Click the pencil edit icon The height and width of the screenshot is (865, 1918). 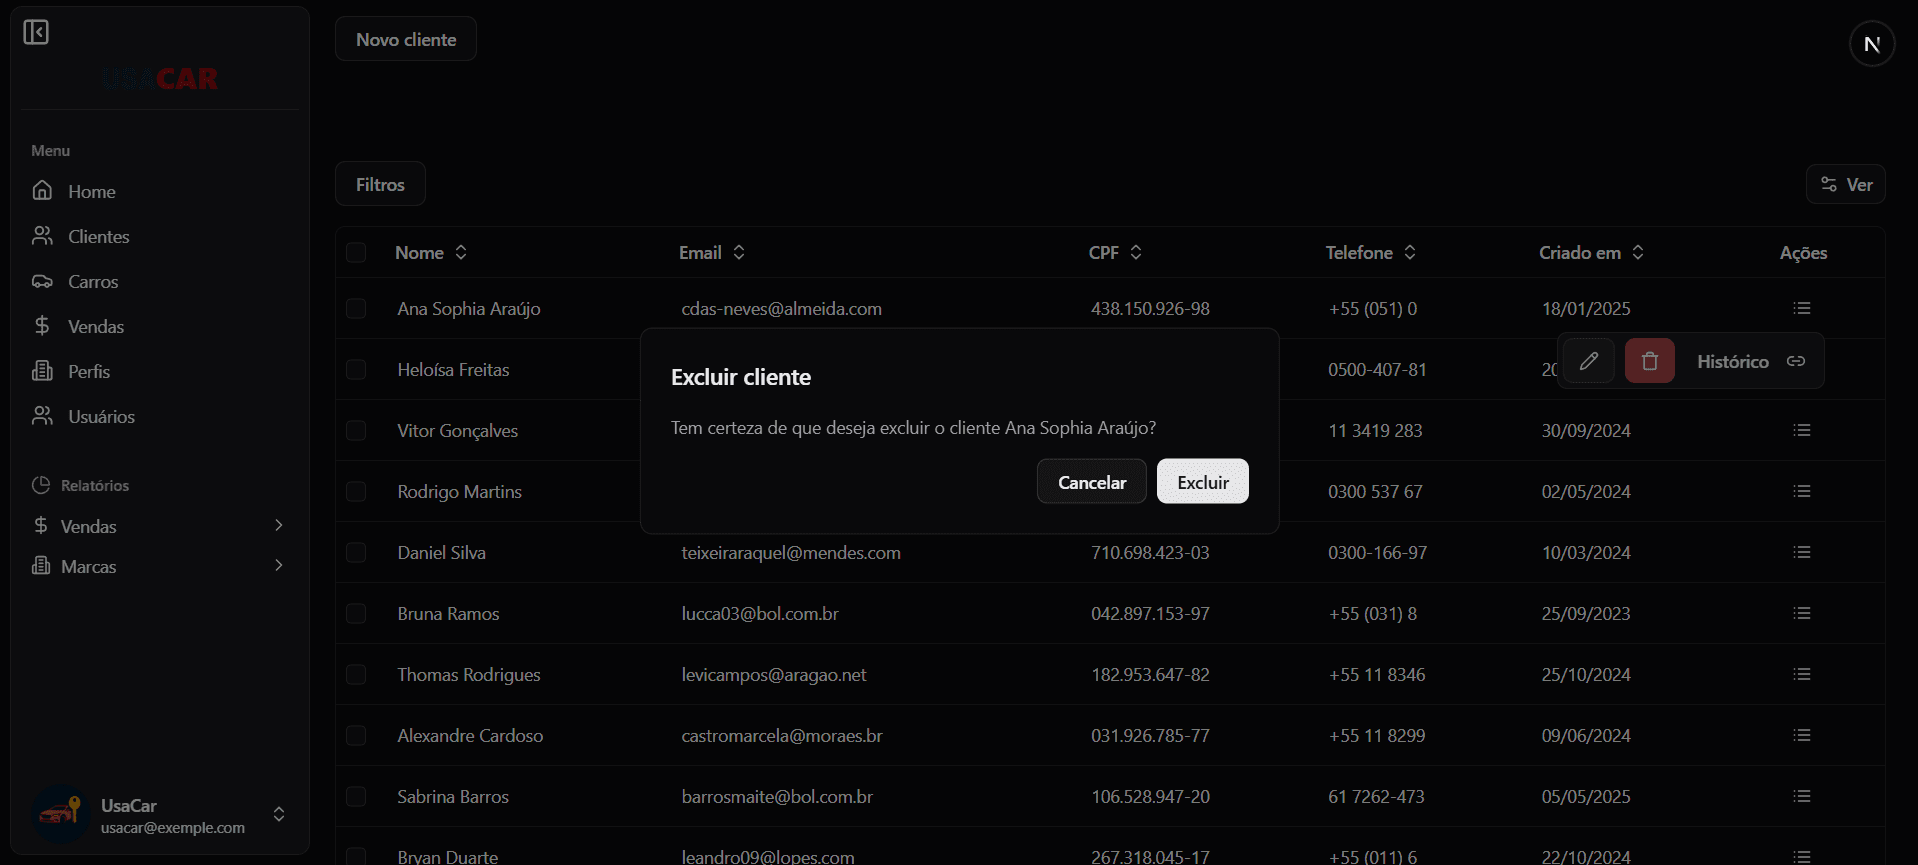(x=1588, y=361)
